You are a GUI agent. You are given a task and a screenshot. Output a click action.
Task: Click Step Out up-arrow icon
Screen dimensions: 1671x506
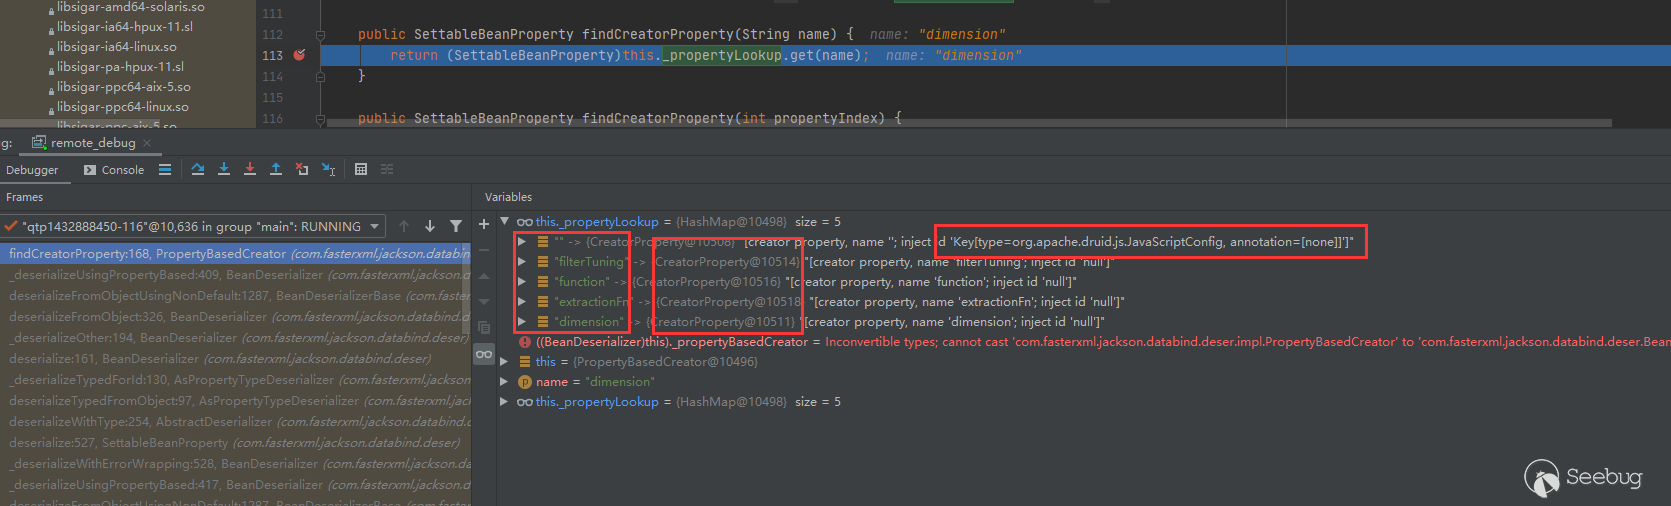click(x=276, y=170)
